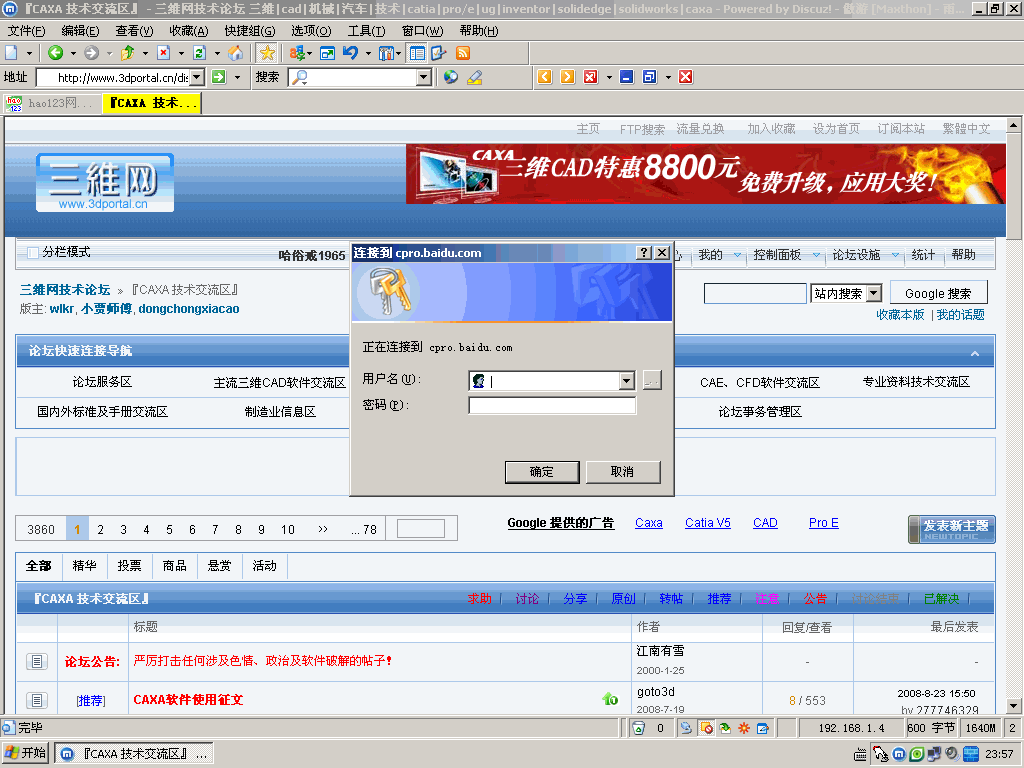The image size is (1024, 768).
Task: Click the green Back arrow button
Action: pyautogui.click(x=56, y=54)
